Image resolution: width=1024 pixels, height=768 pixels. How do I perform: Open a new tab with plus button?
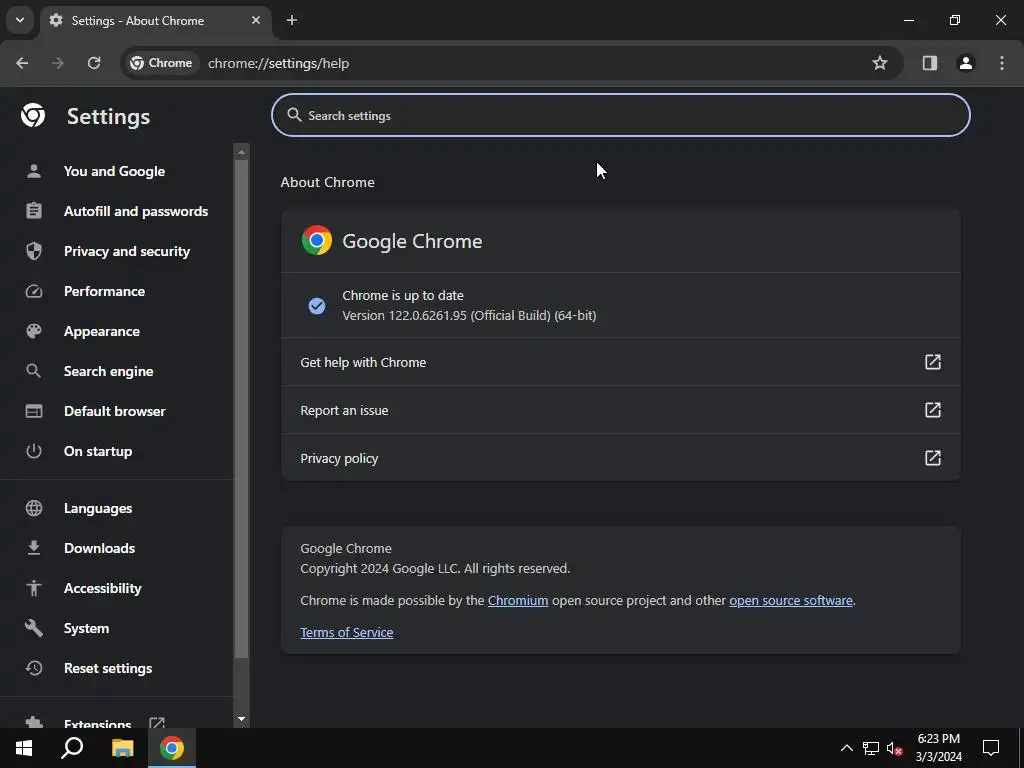click(292, 20)
